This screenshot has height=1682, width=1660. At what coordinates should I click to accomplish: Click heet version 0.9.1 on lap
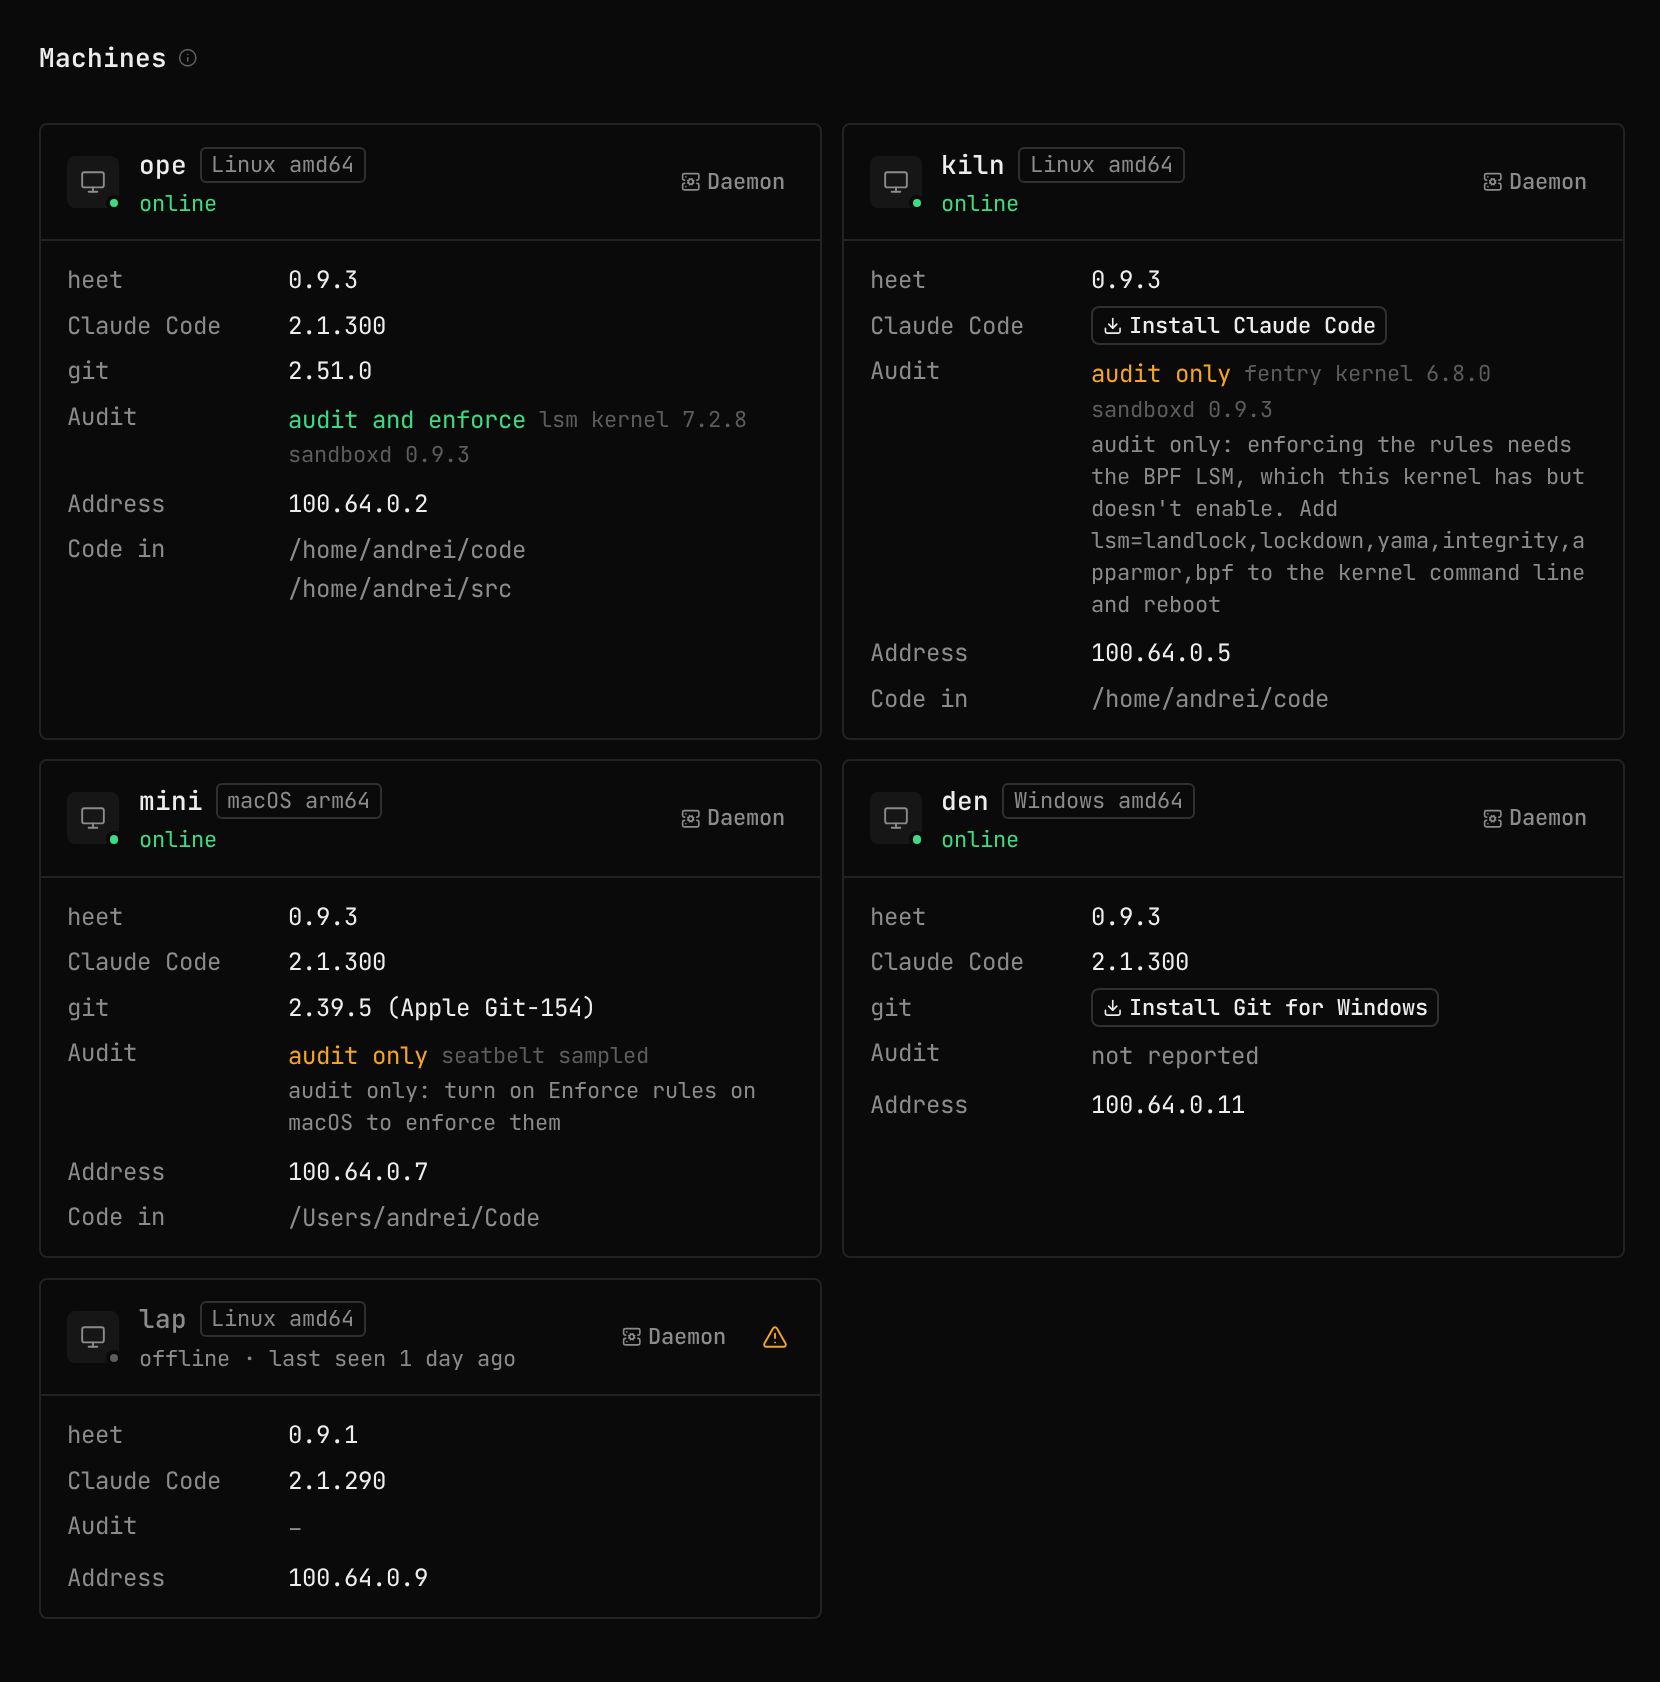[323, 1435]
